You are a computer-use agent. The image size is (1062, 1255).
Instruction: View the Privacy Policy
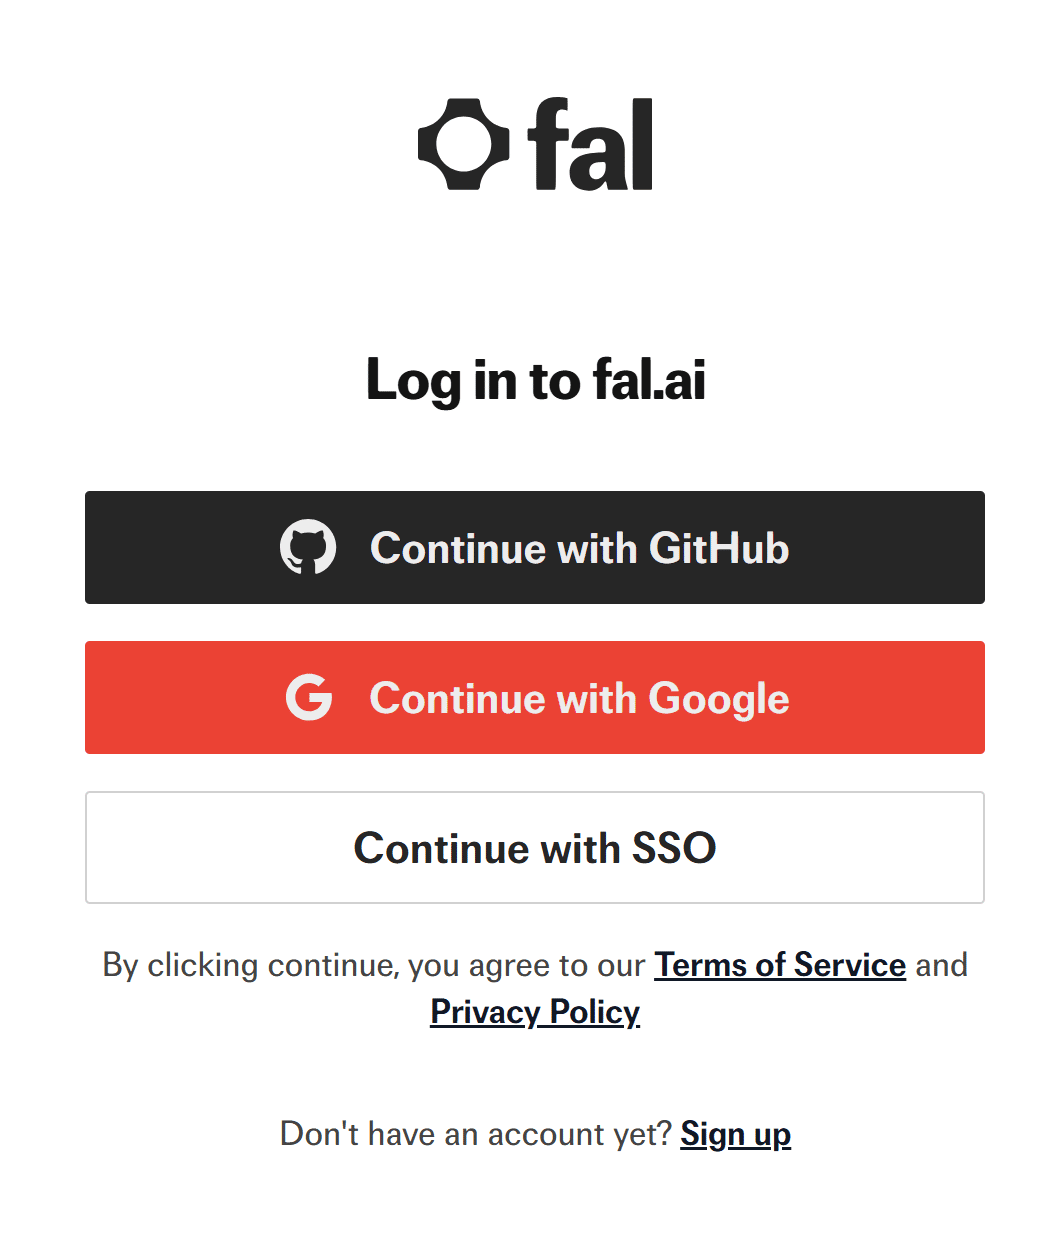click(x=534, y=1012)
